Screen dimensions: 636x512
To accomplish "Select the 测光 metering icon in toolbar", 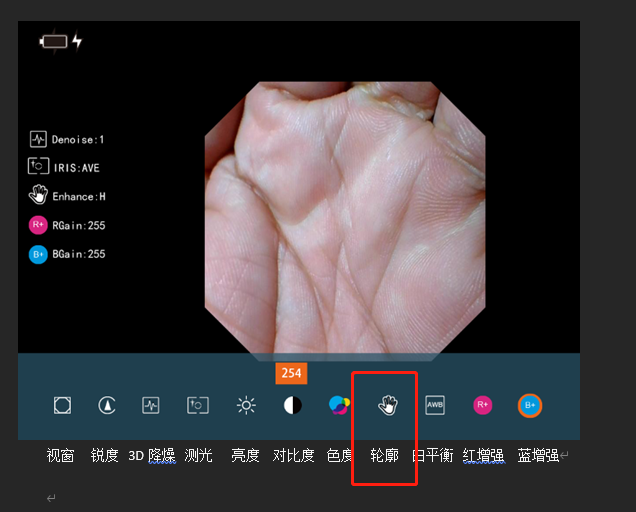I will (x=197, y=405).
